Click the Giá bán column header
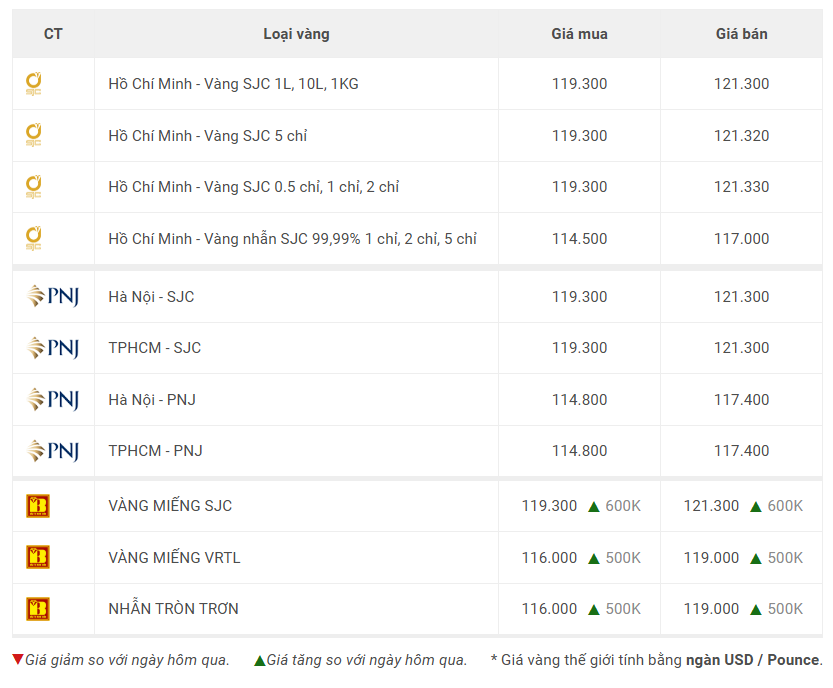This screenshot has height=688, width=833. pos(741,34)
